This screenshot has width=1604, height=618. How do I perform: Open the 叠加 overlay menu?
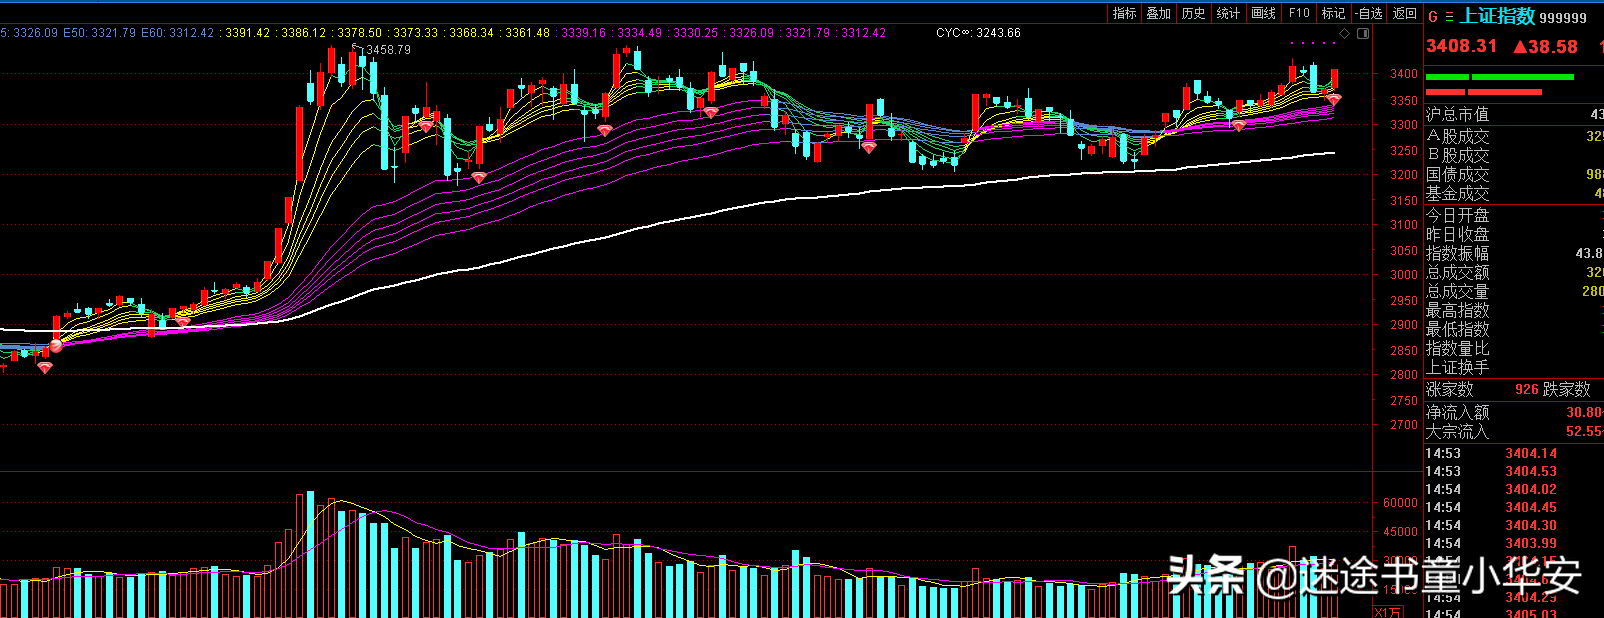[1159, 13]
